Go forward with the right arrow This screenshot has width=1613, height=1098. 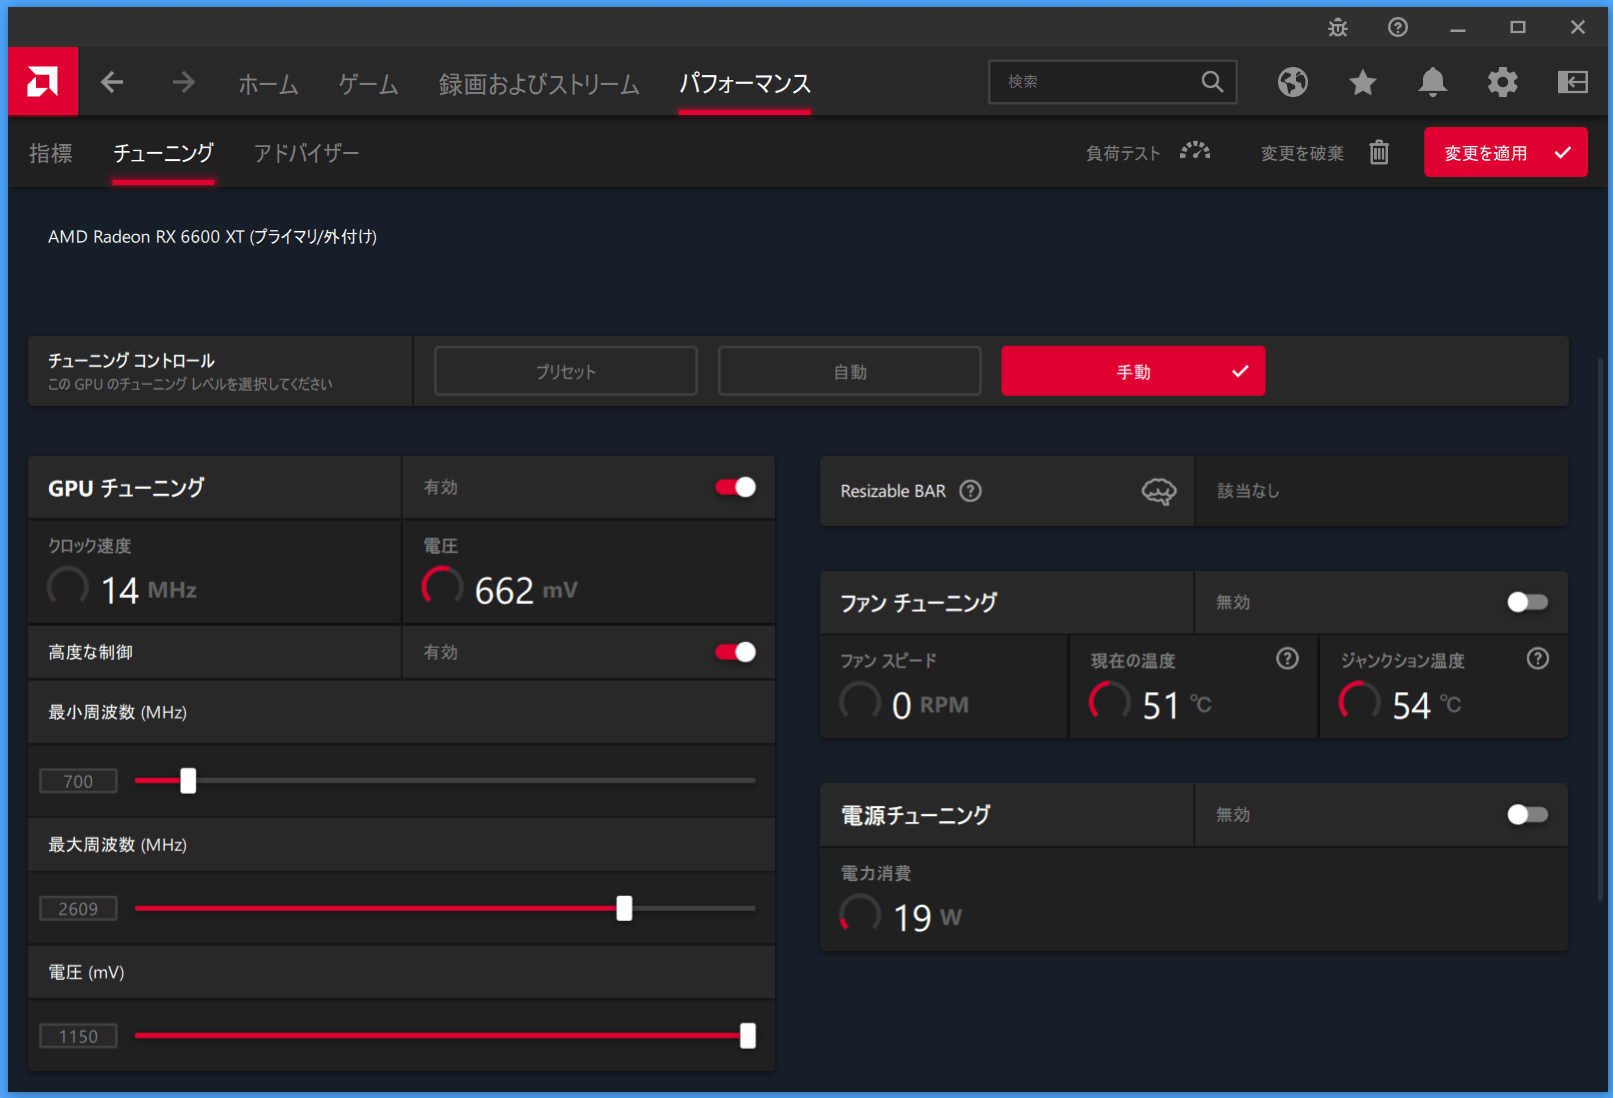pos(183,82)
